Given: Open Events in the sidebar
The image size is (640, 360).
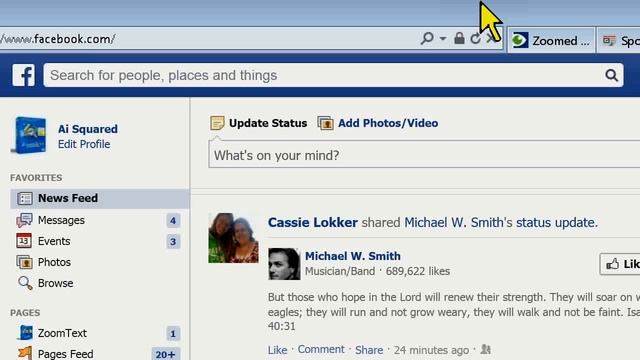Looking at the screenshot, I should click(54, 241).
